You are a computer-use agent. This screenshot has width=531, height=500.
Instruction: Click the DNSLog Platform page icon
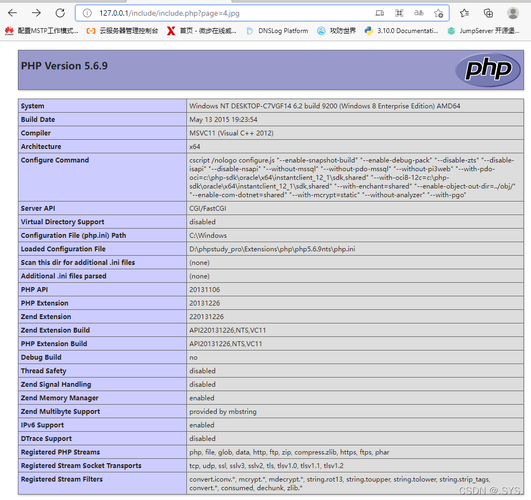tap(250, 31)
